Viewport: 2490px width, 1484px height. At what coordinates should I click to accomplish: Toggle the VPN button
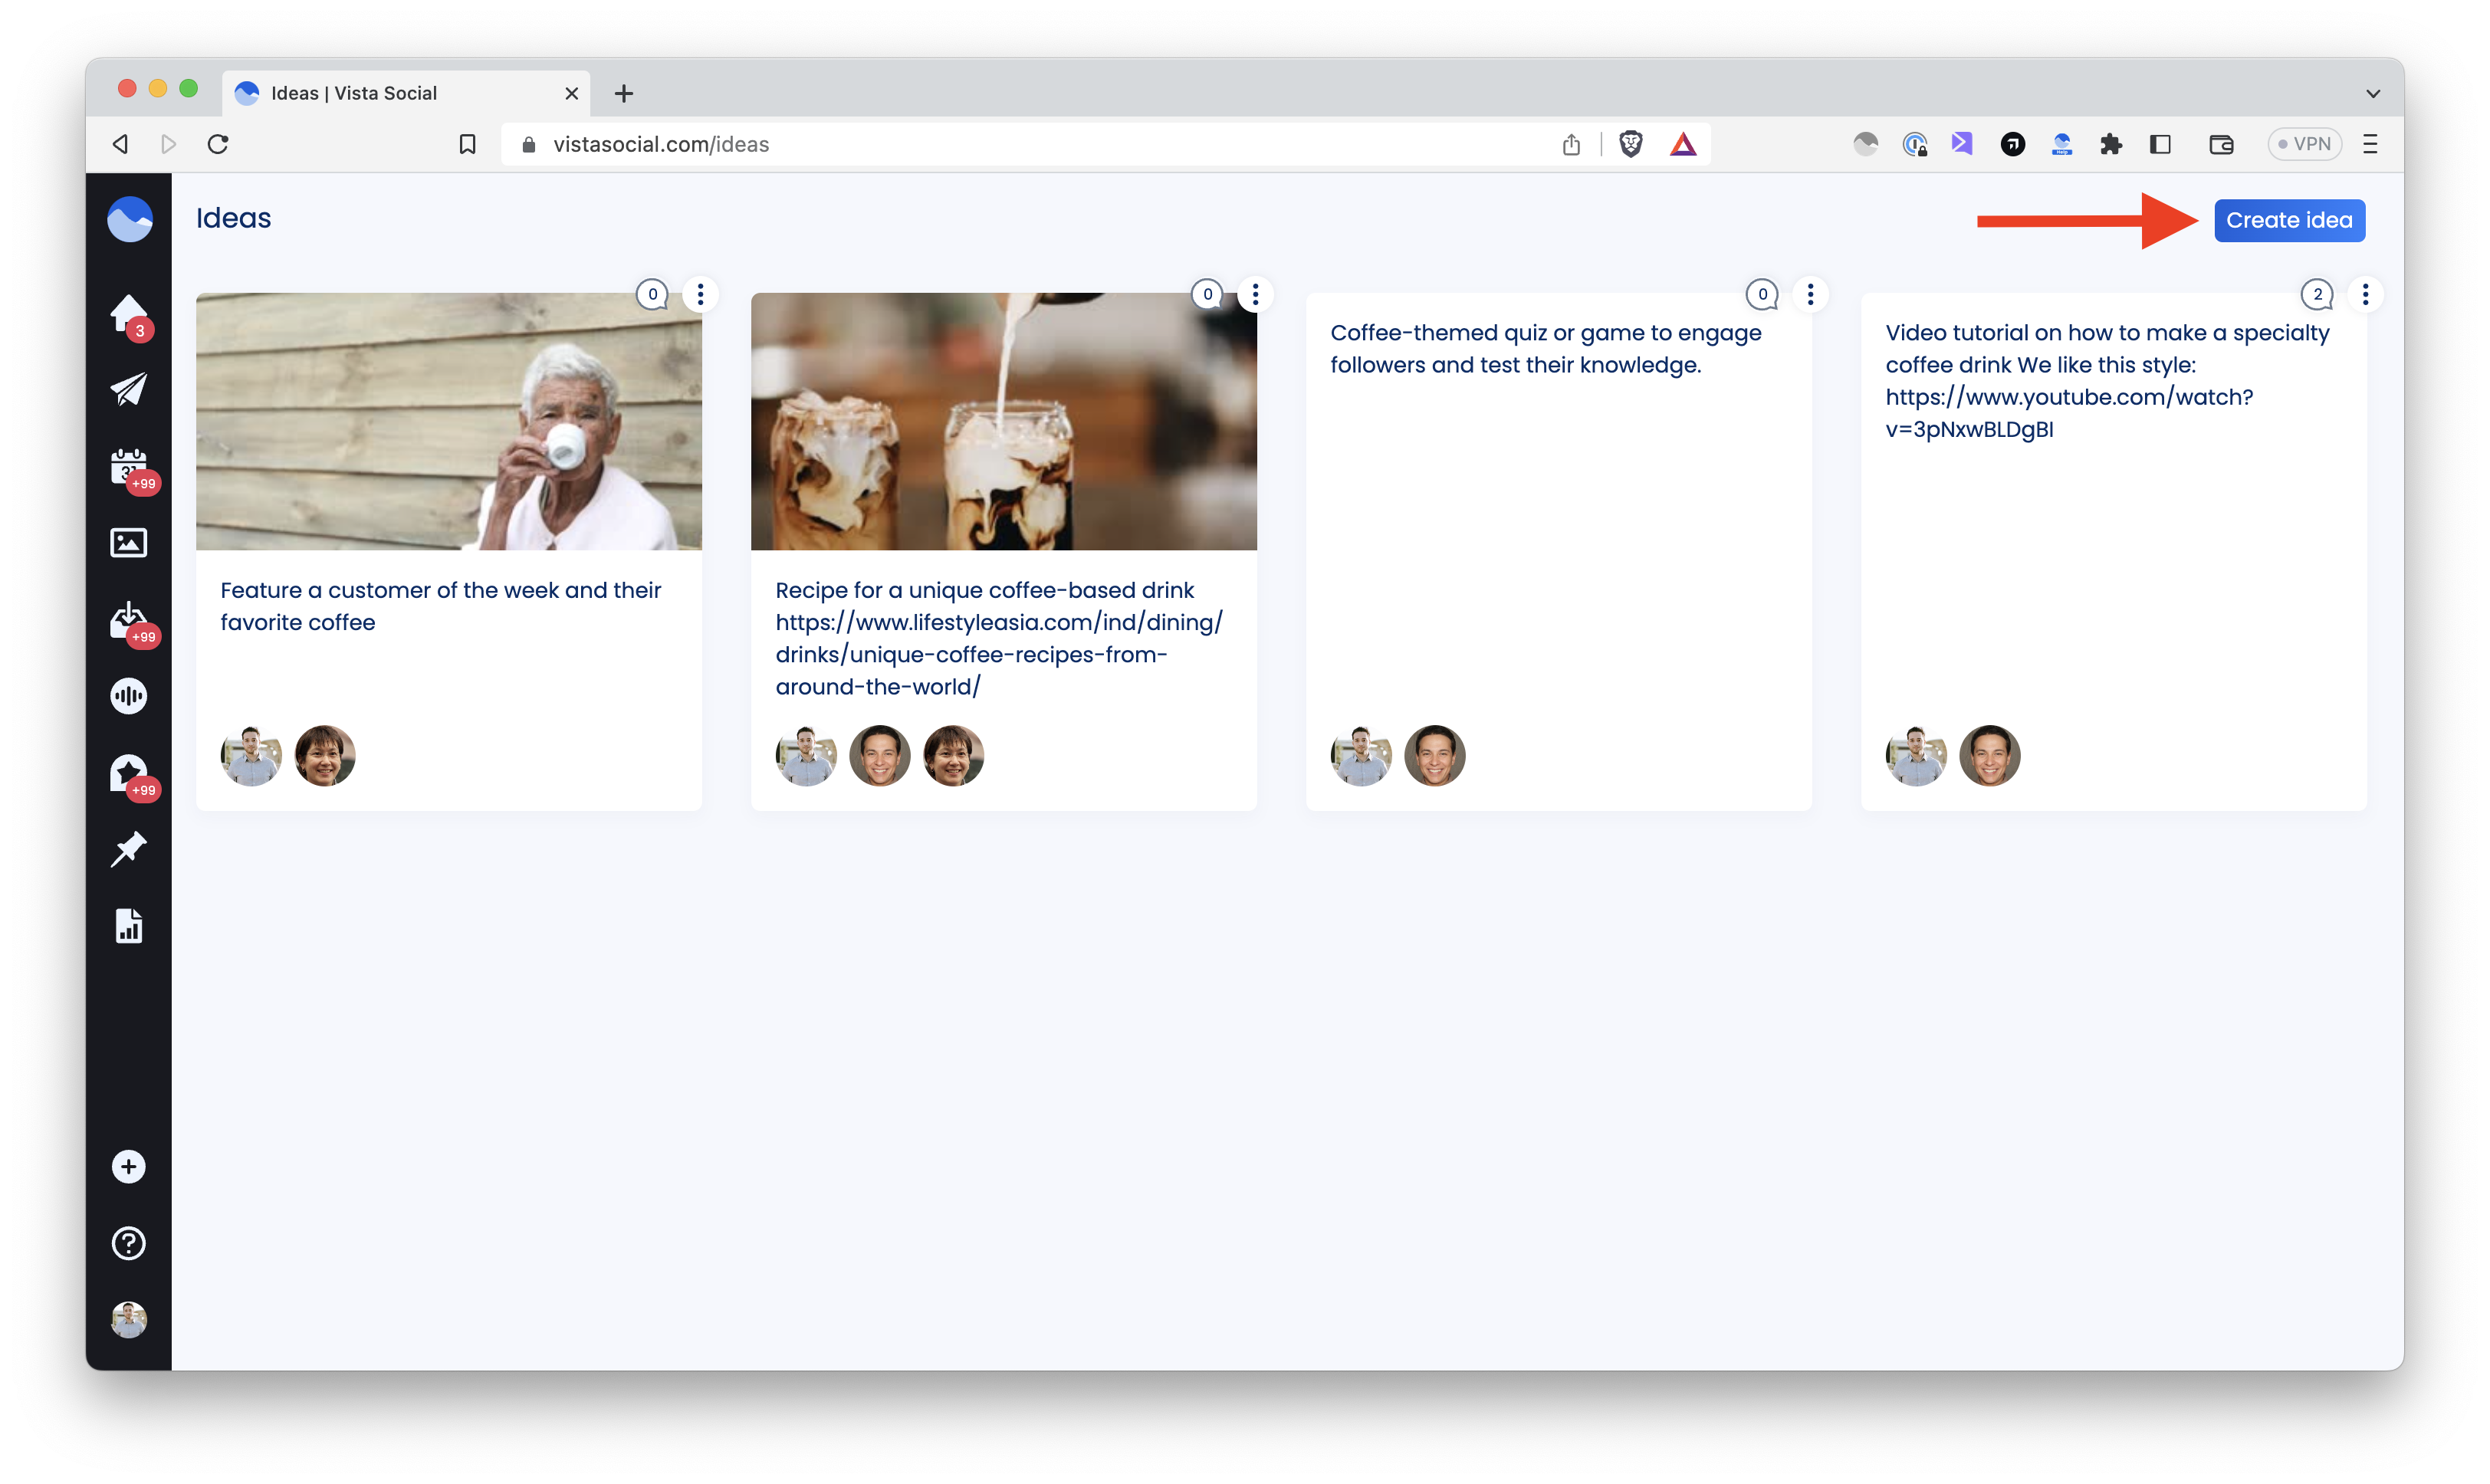click(2304, 144)
